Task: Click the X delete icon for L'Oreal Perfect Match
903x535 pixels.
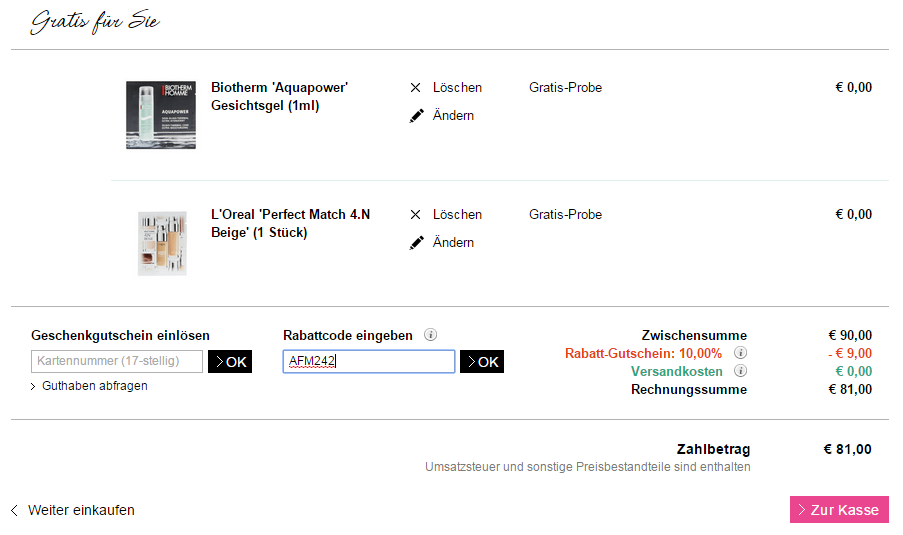Action: [x=415, y=215]
